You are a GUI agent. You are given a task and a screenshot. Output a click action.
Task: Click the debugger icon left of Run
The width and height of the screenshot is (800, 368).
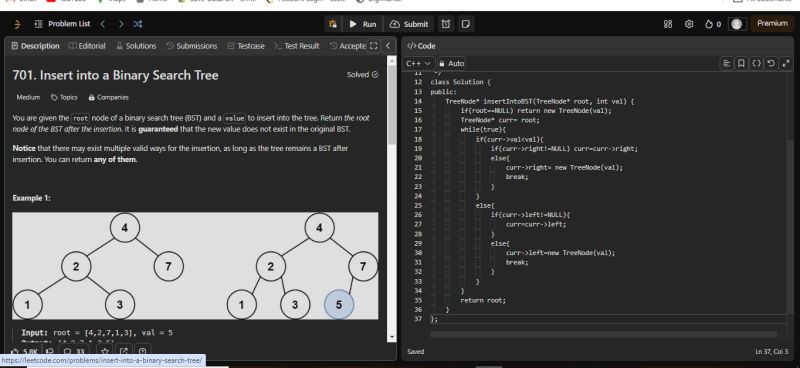coord(333,24)
